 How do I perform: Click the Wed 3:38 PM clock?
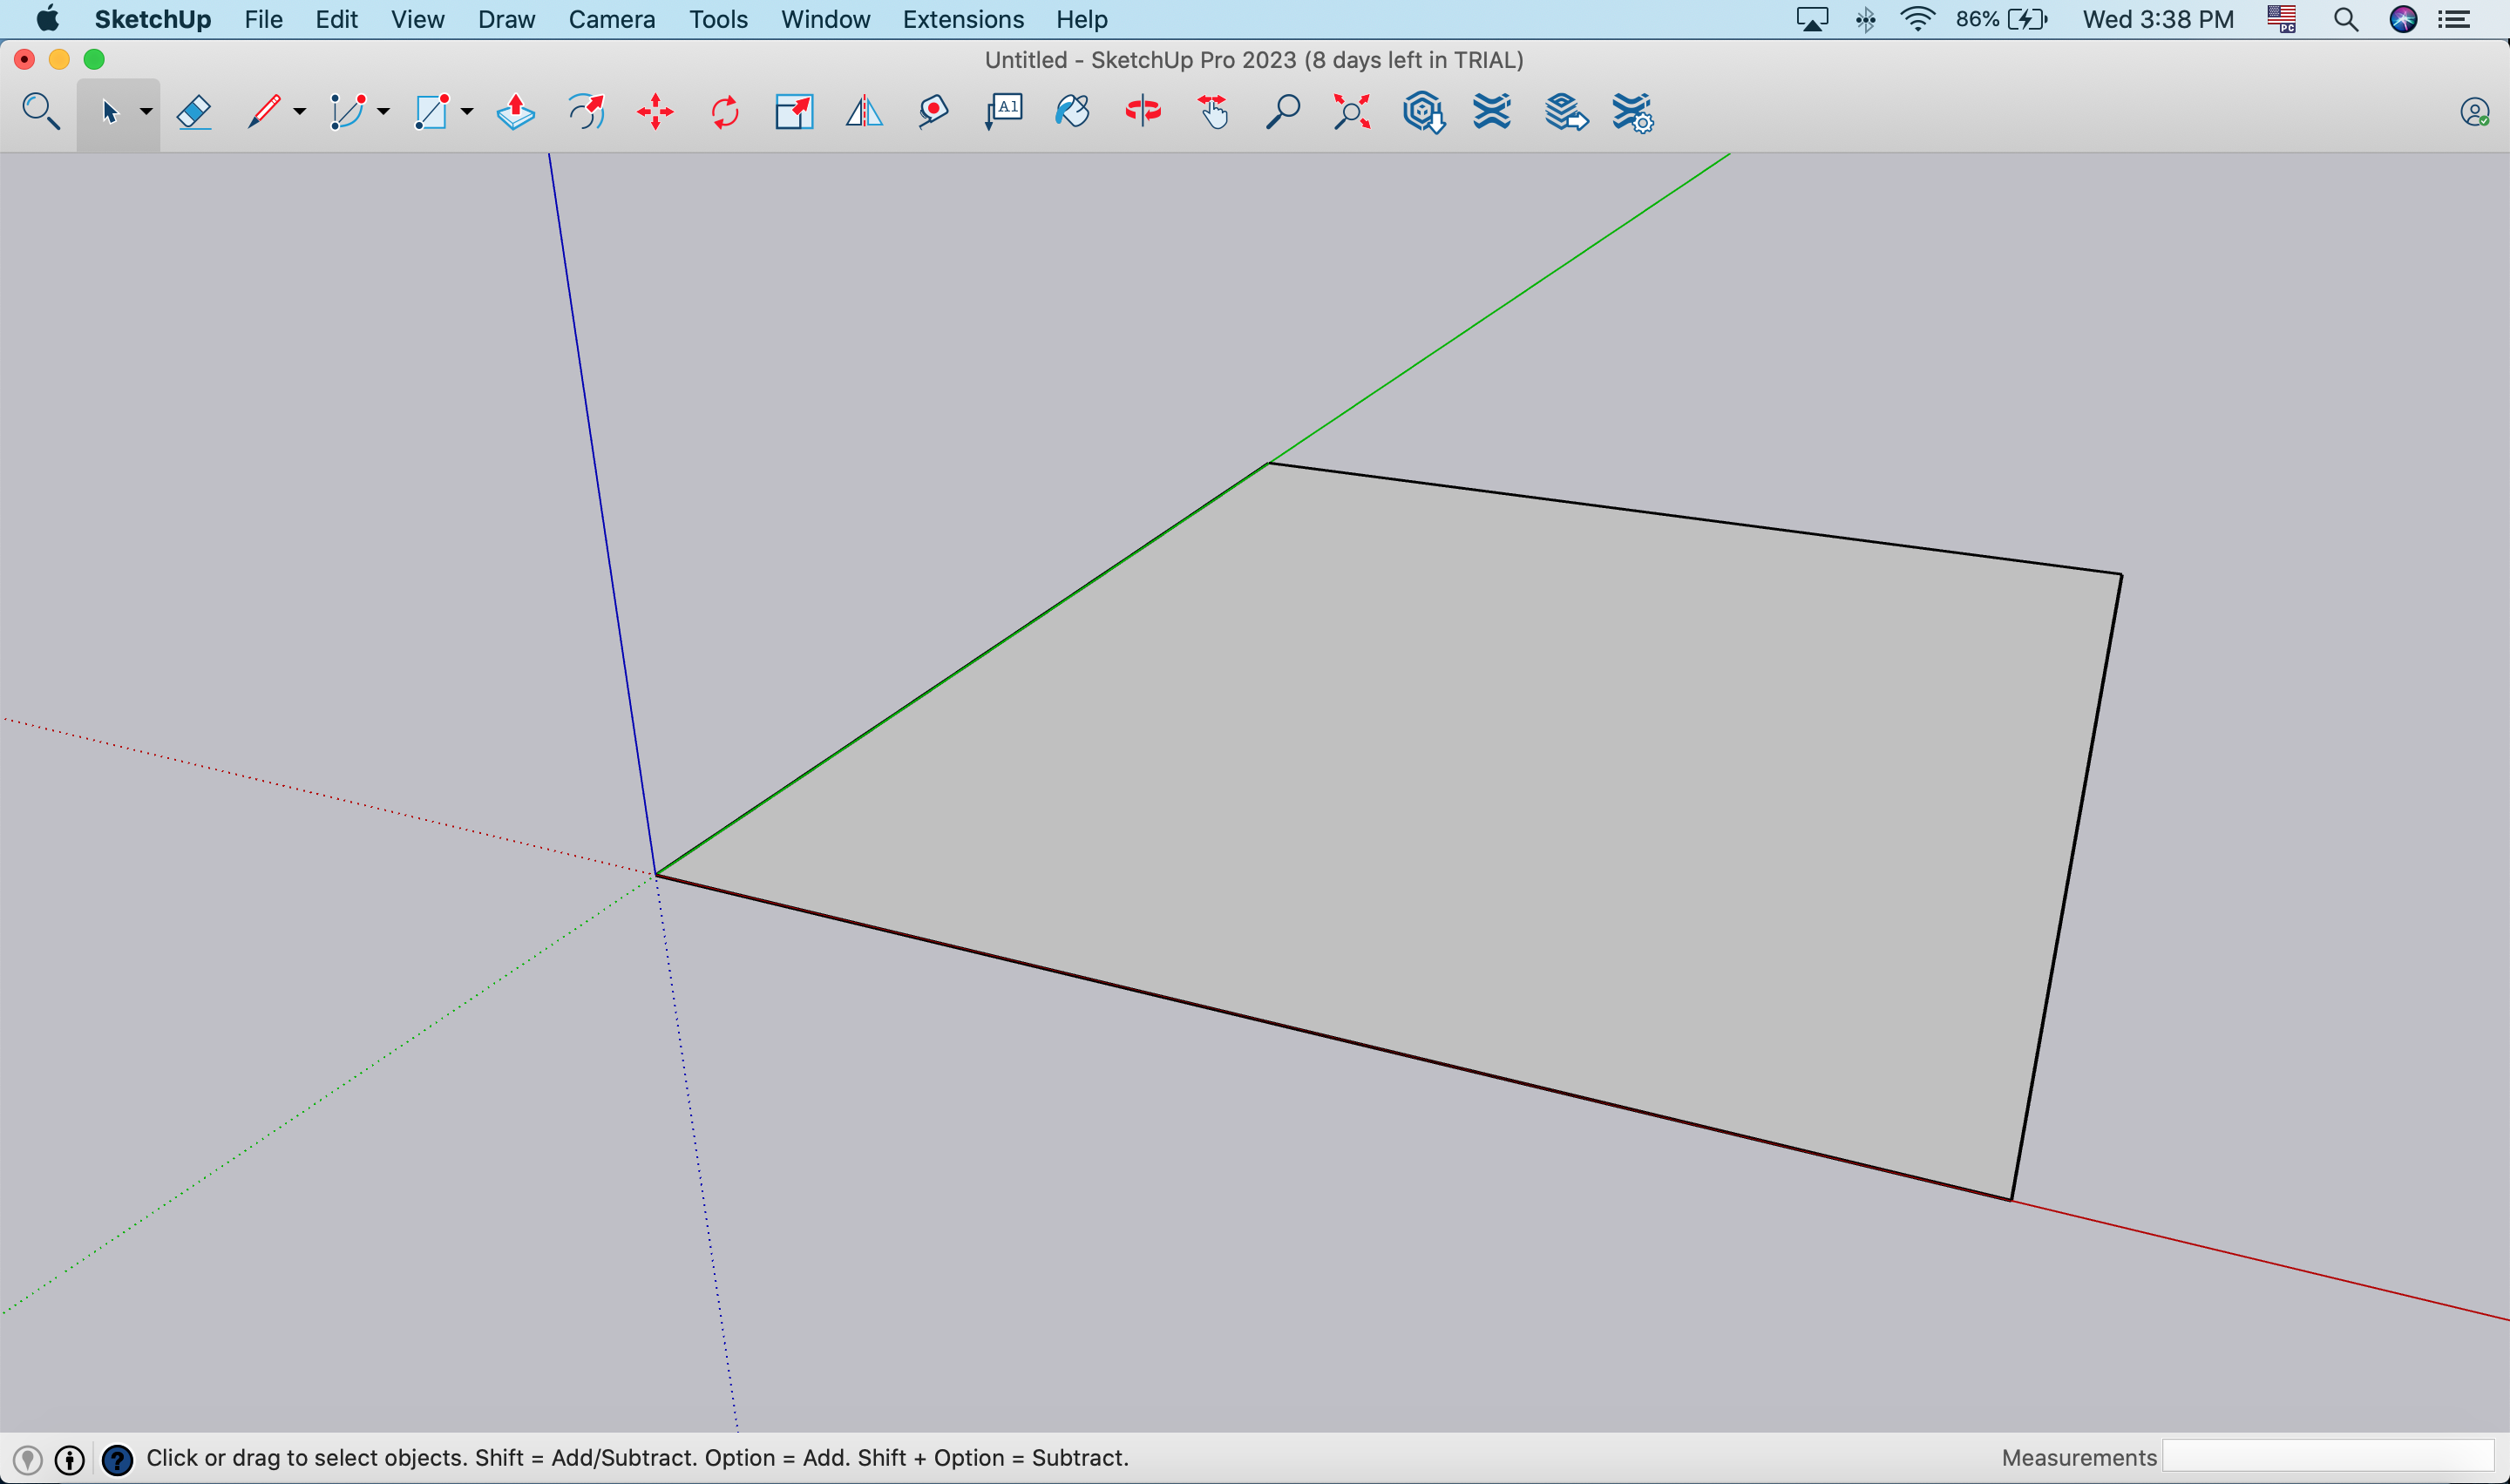pyautogui.click(x=2158, y=19)
